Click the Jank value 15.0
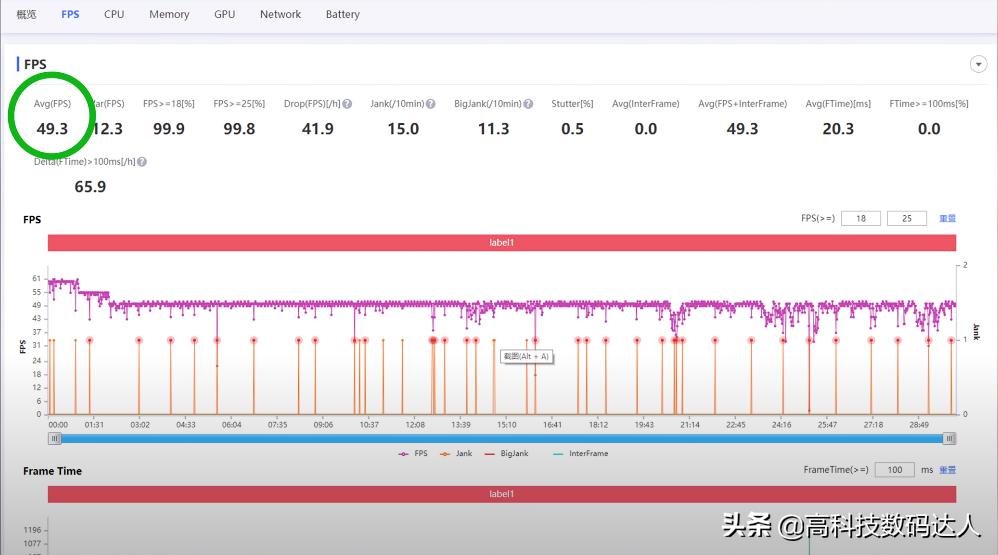 404,129
